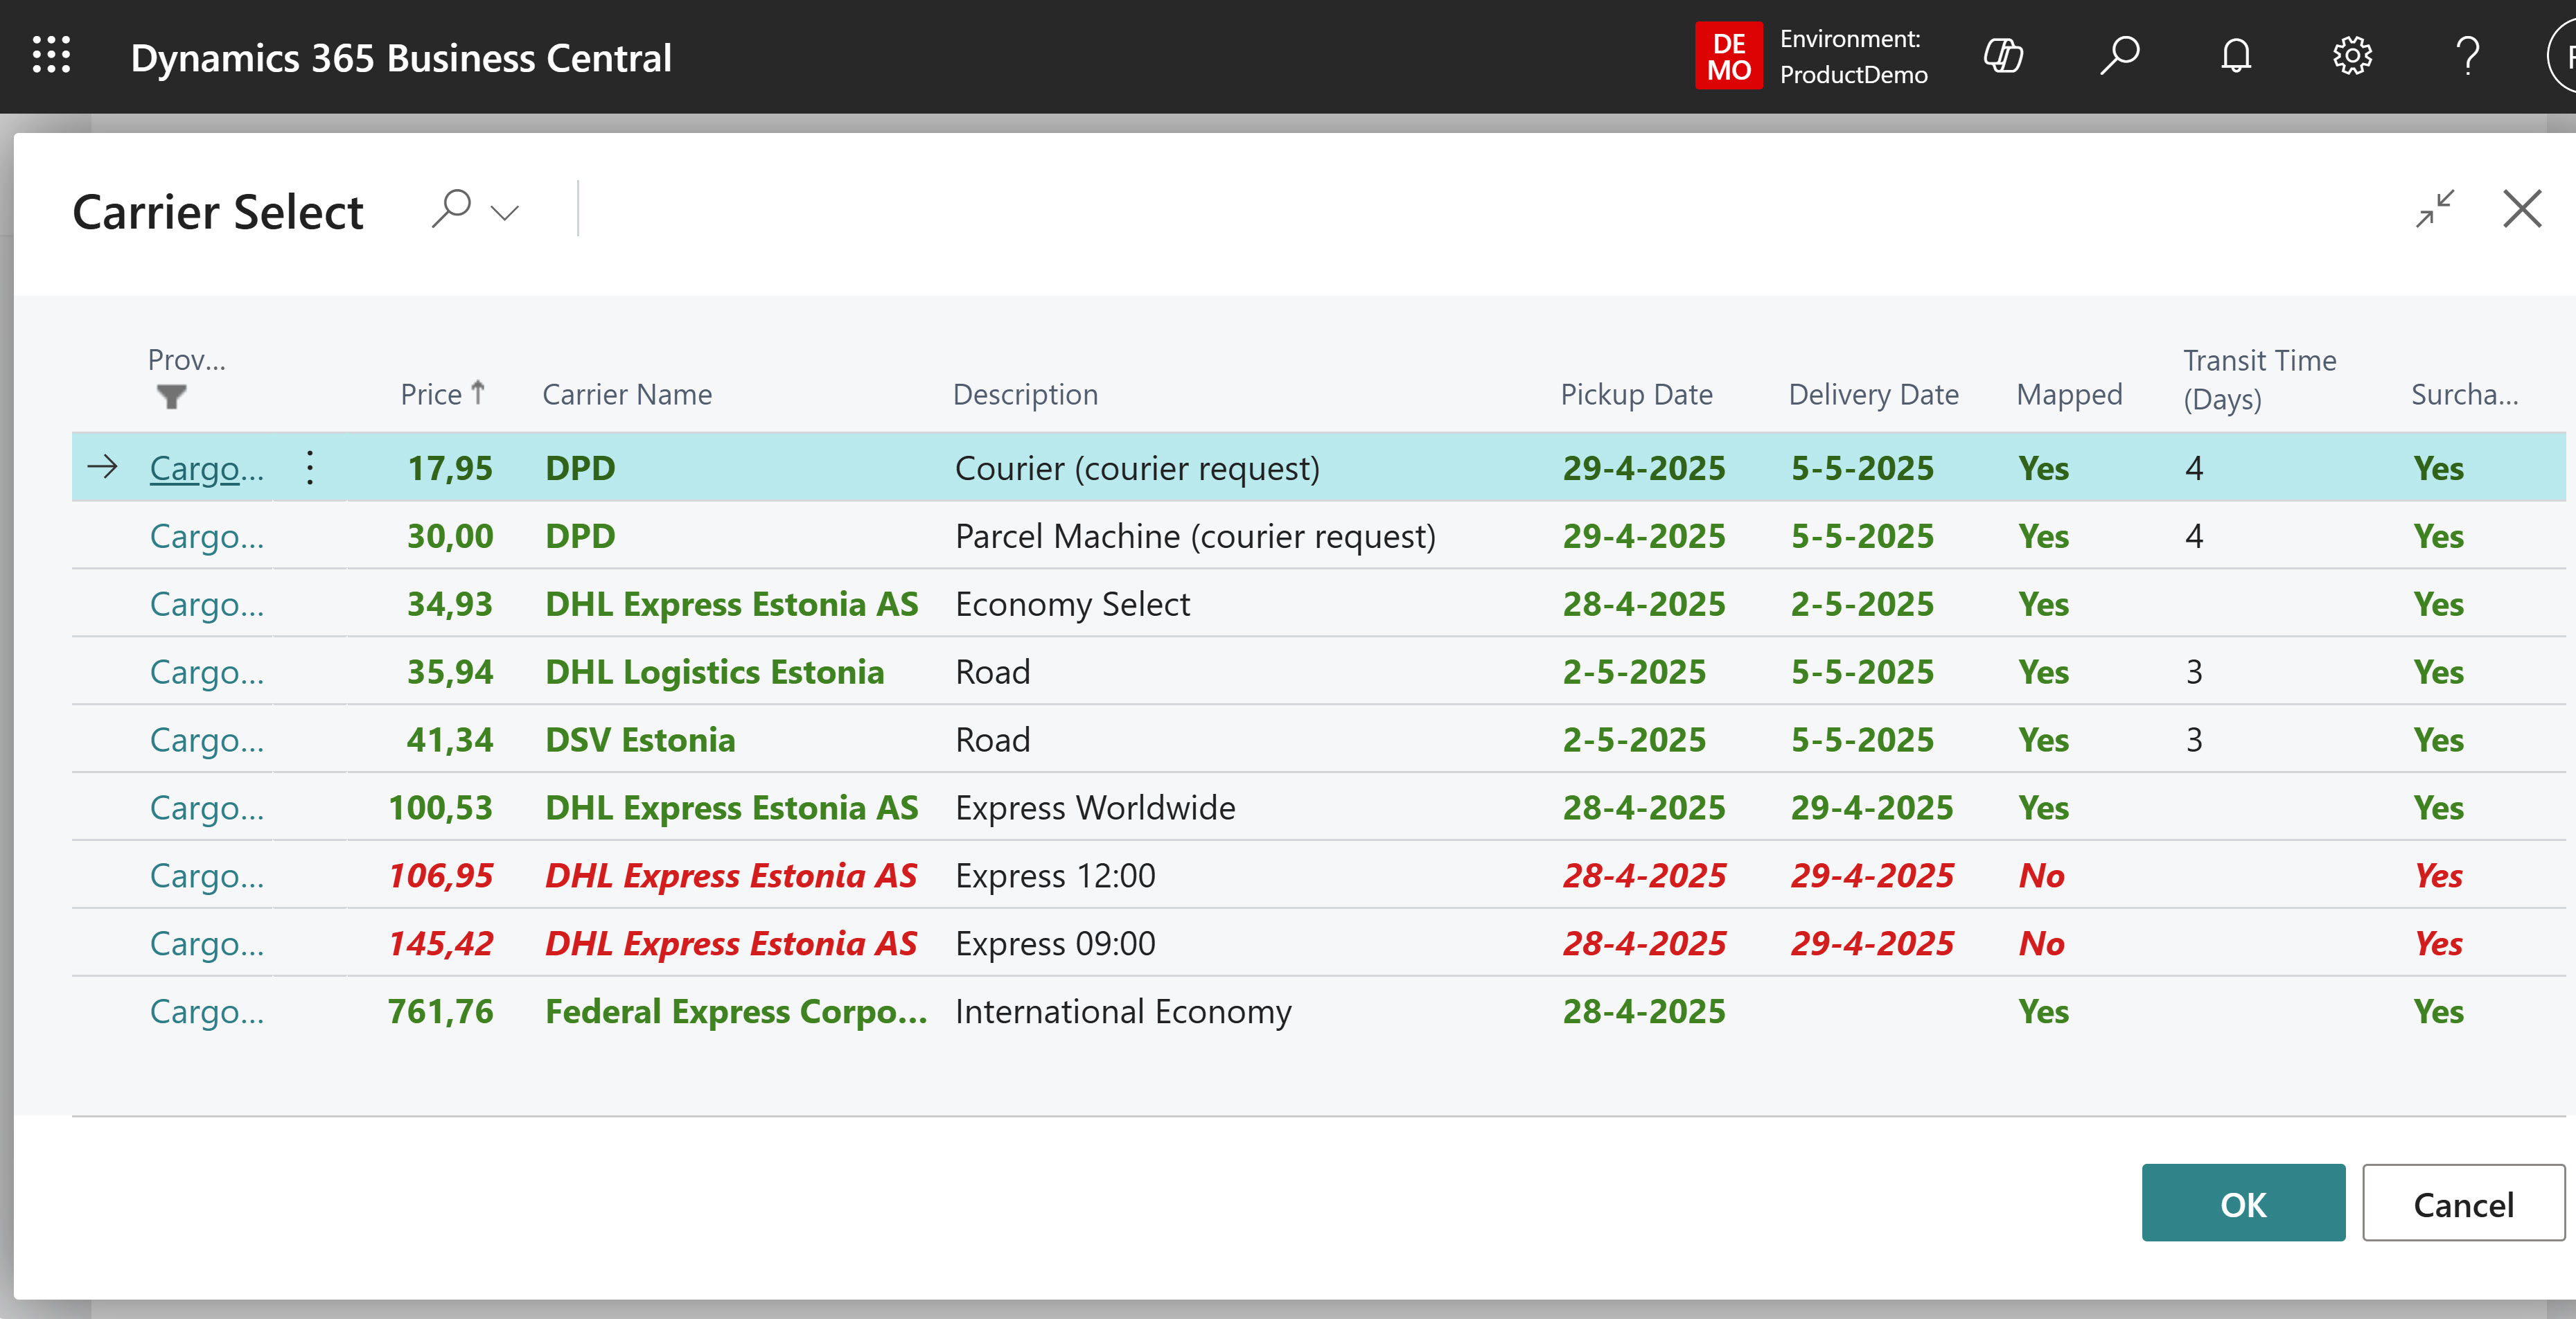
Task: Select DHL Logistics Estonia carrier name
Action: click(714, 672)
